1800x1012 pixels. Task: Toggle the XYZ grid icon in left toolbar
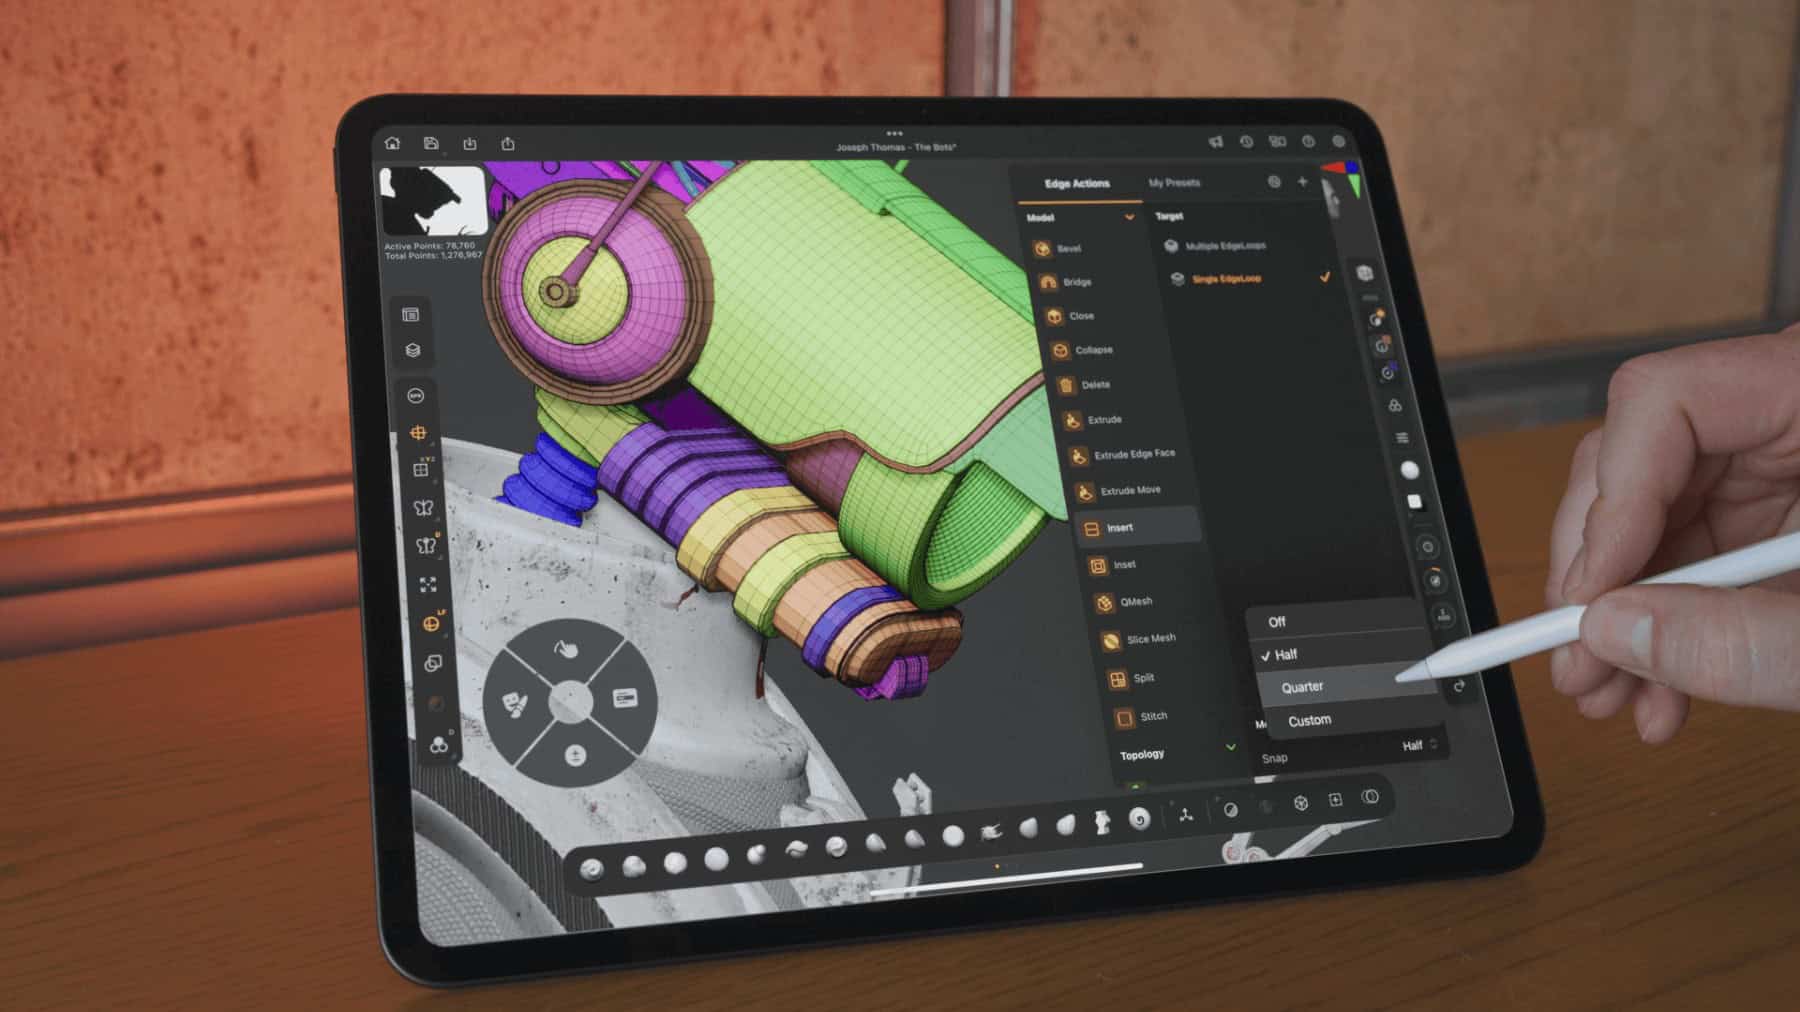pos(422,468)
